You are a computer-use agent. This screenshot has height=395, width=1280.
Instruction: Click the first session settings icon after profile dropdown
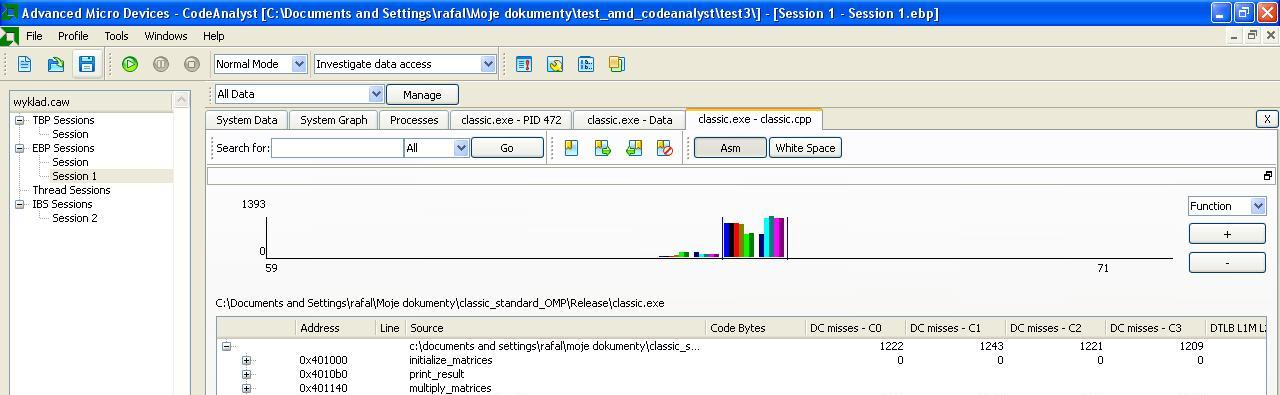point(524,64)
